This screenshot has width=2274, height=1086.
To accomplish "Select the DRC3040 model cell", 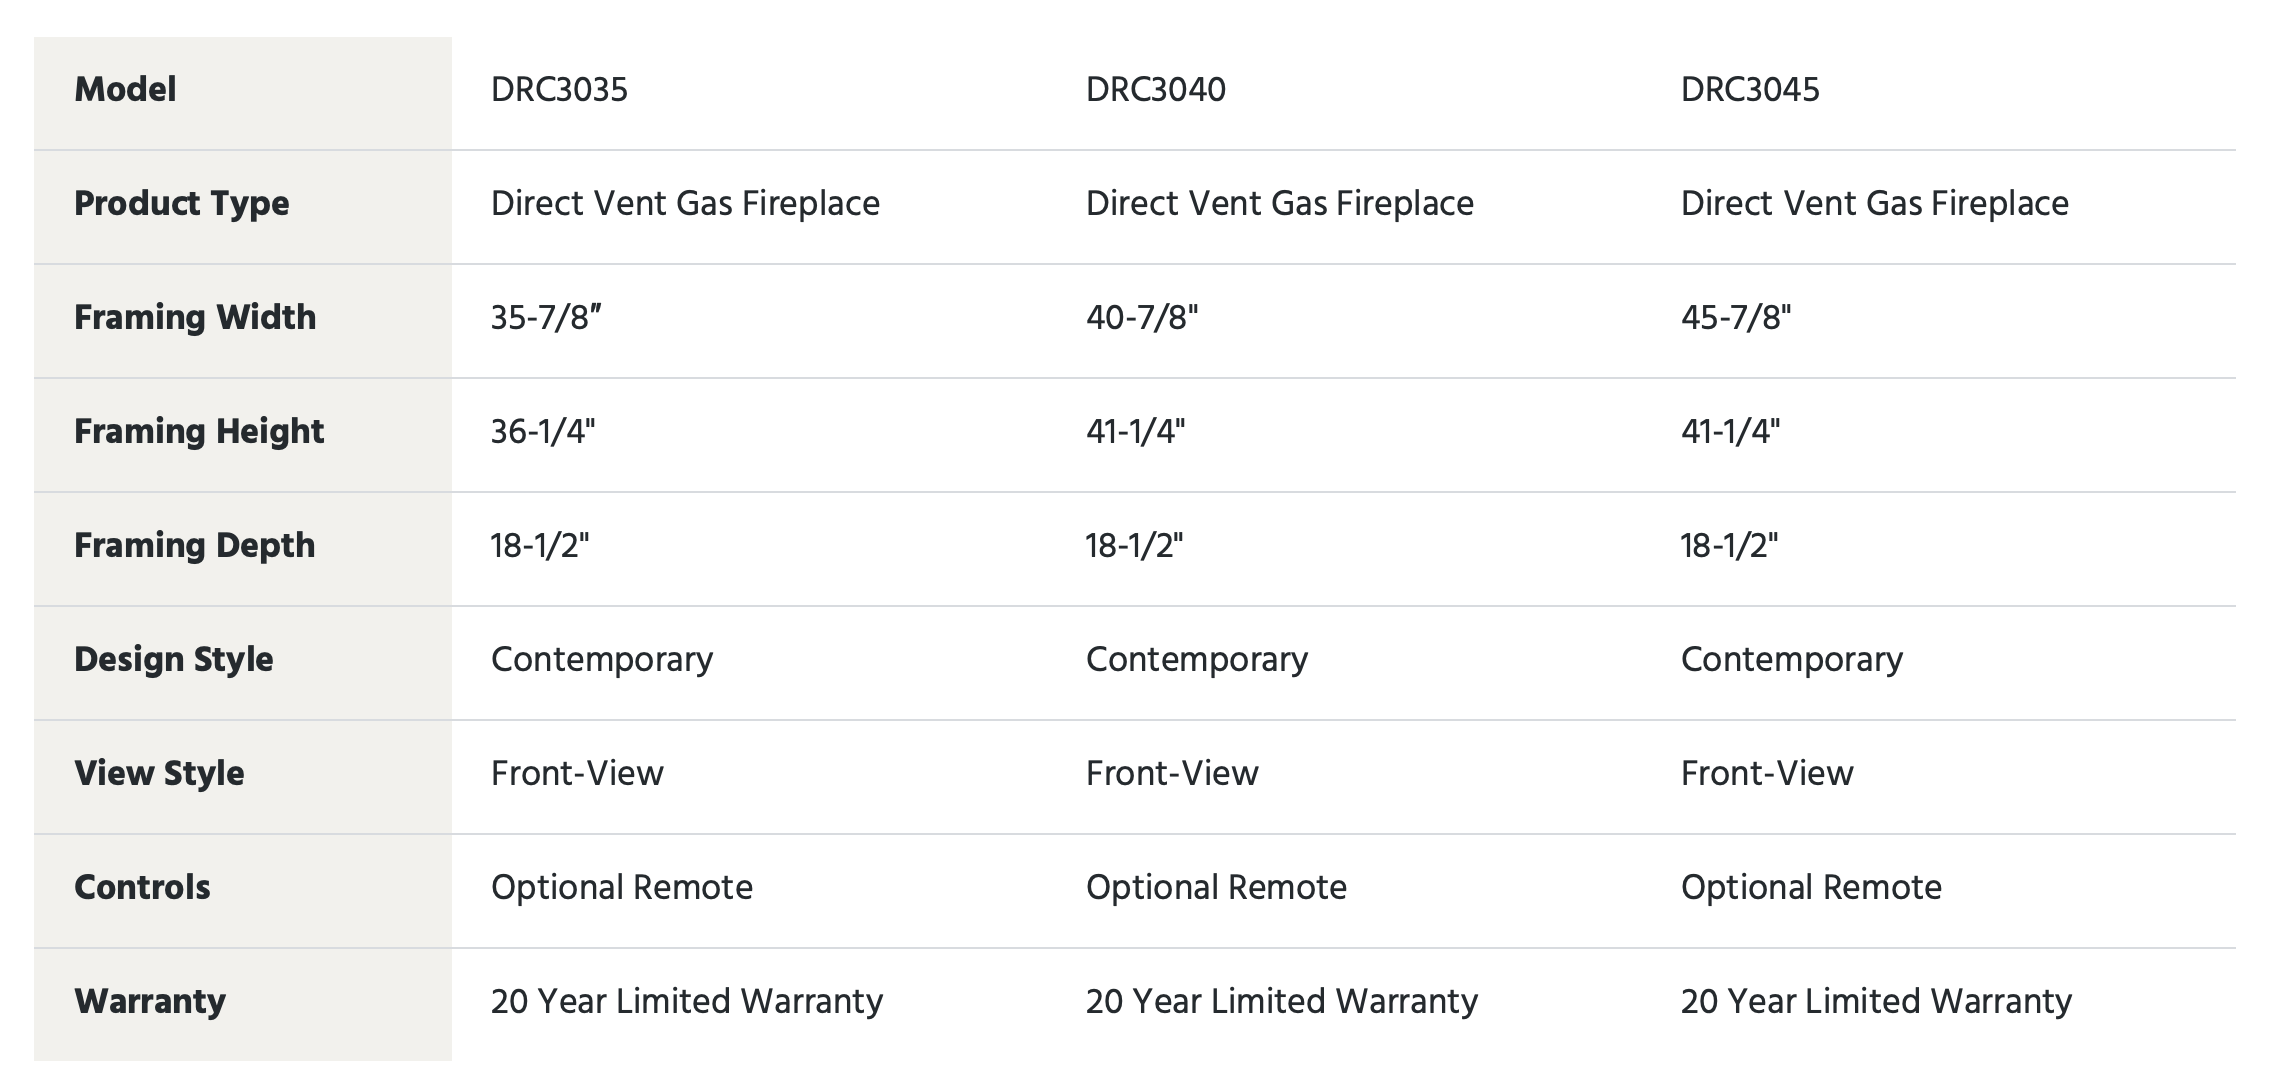I will click(x=1155, y=90).
